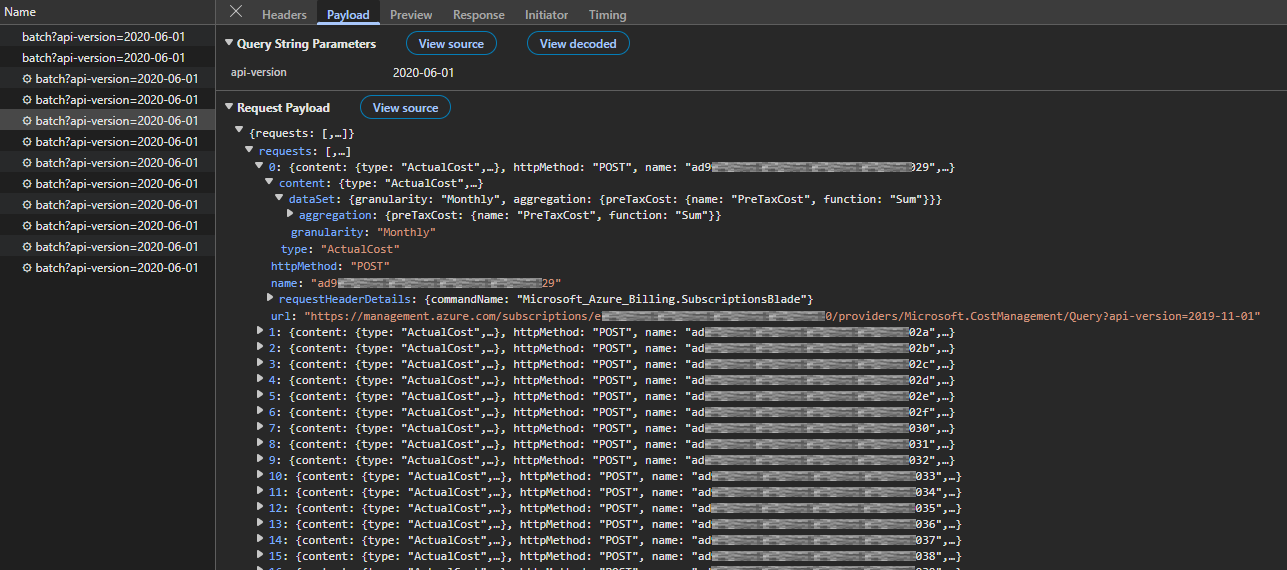1287x570 pixels.
Task: Click the Name column header
Action: click(x=20, y=12)
